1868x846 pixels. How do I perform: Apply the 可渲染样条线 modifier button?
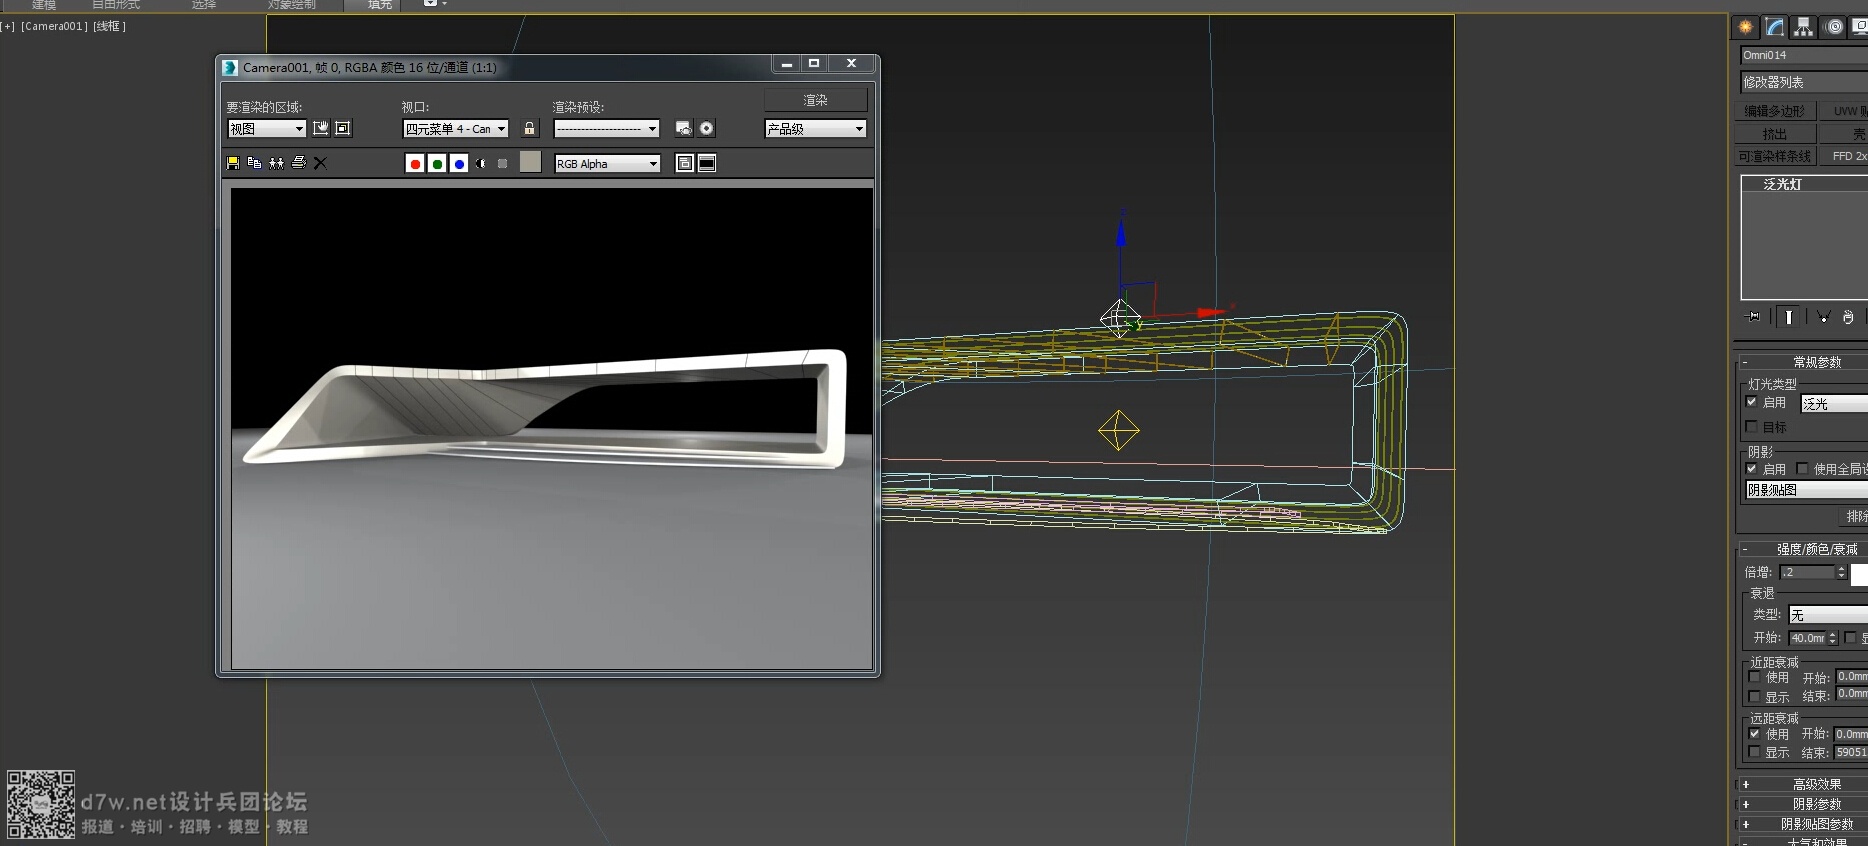click(x=1775, y=156)
